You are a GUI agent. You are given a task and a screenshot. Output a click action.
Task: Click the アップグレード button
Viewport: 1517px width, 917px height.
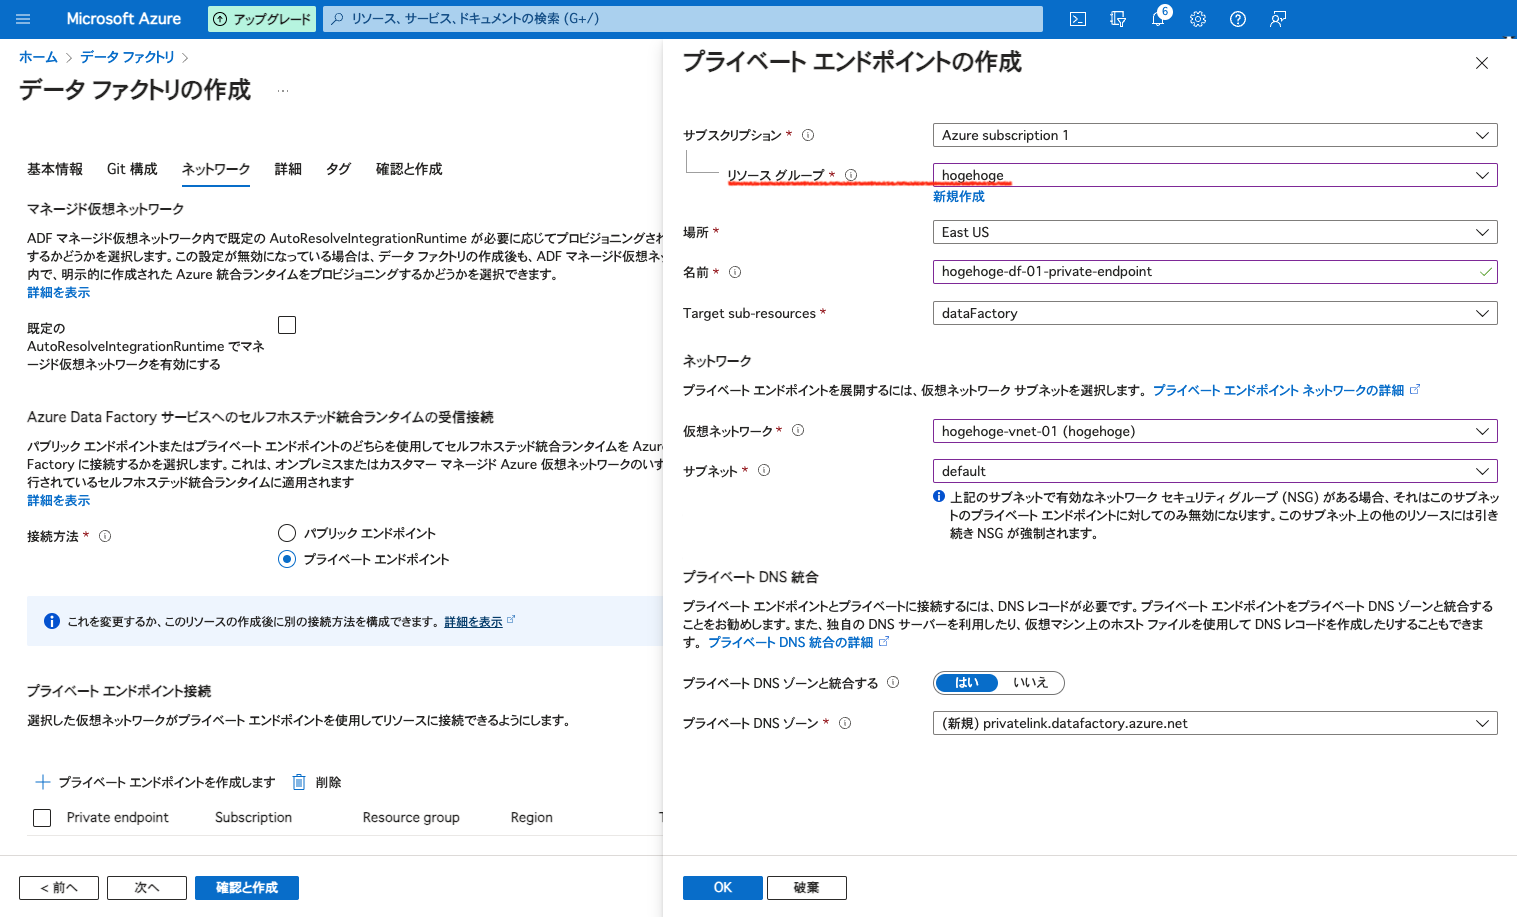click(262, 19)
